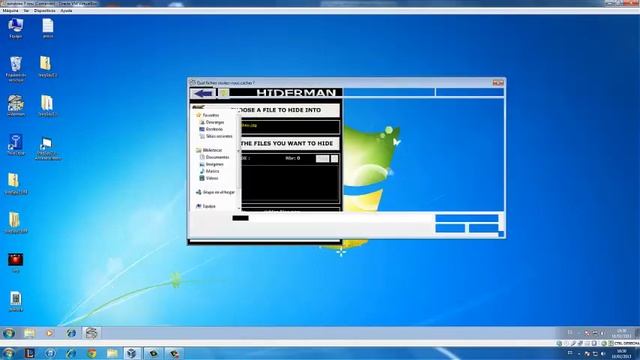Click the Música note icon in tree
Viewport: 640px width, 360px height.
(x=202, y=171)
